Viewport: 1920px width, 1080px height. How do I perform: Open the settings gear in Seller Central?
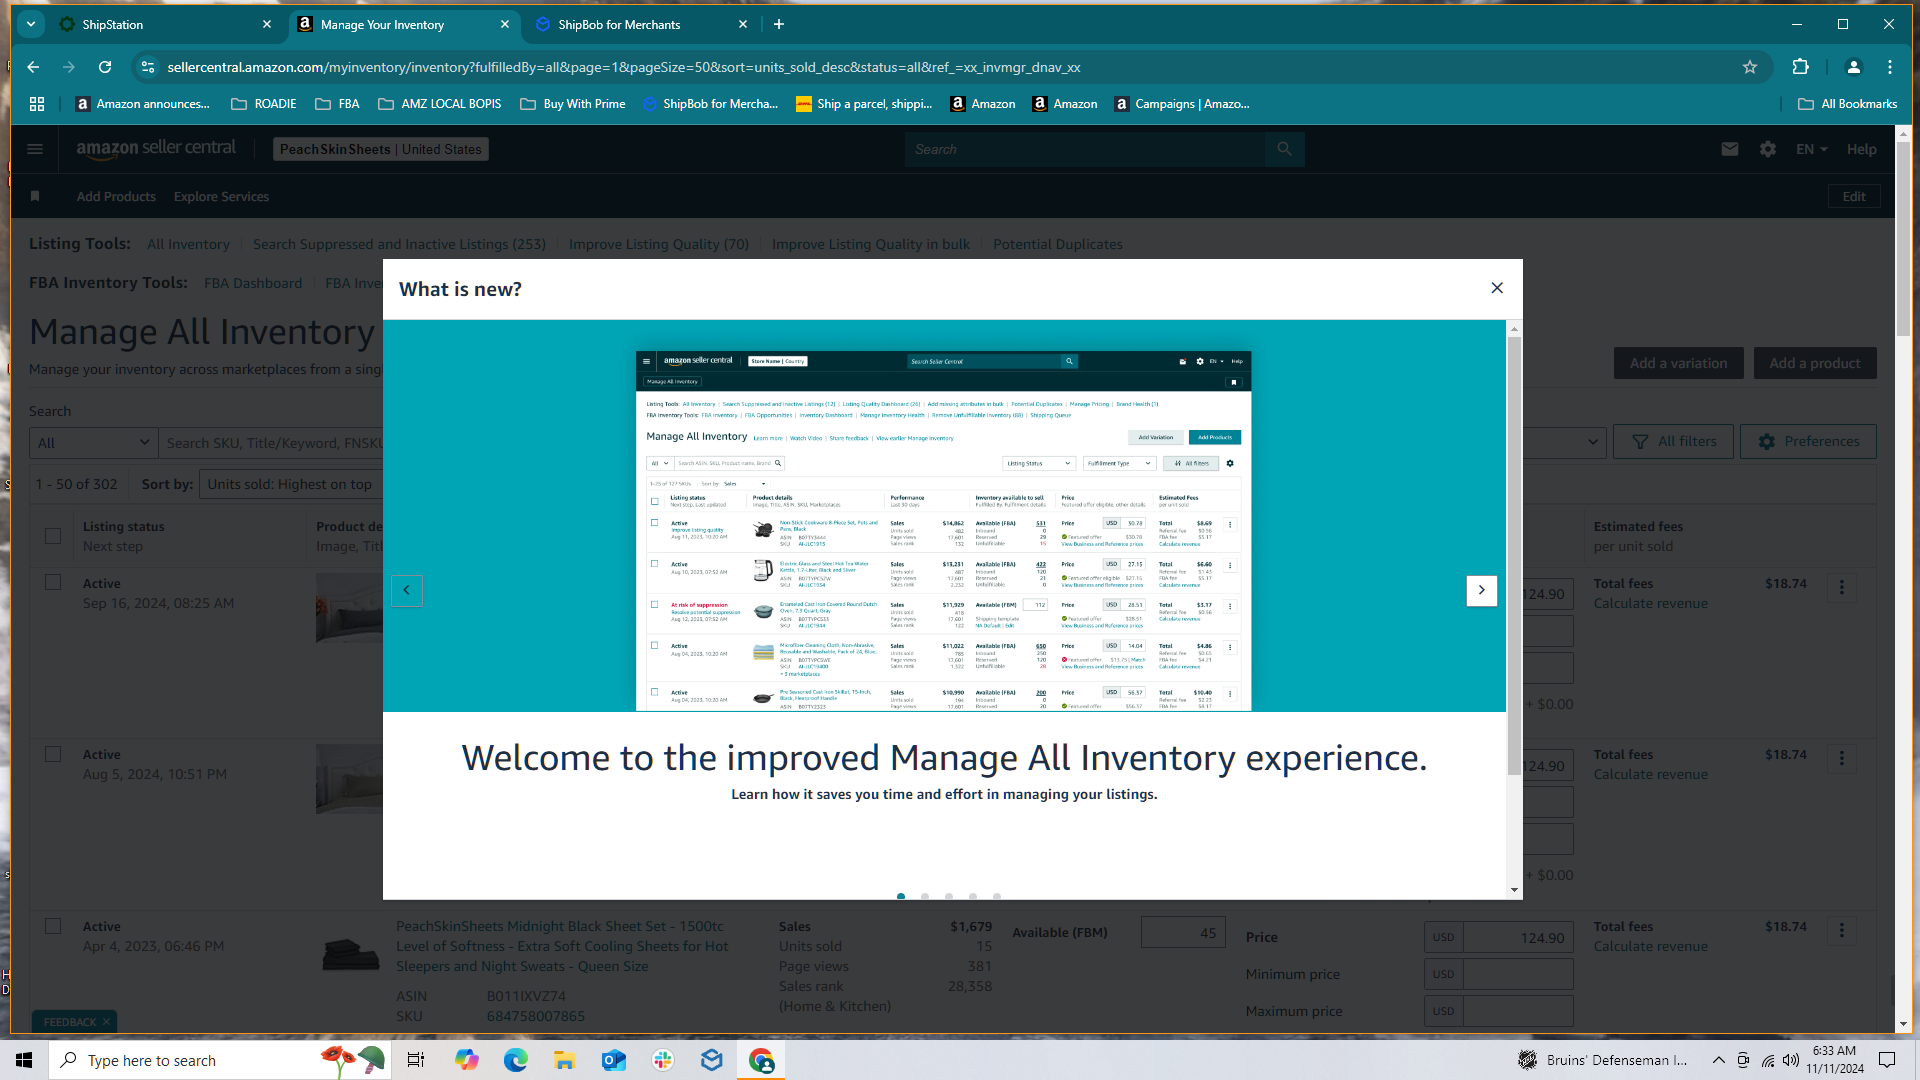pyautogui.click(x=1768, y=149)
